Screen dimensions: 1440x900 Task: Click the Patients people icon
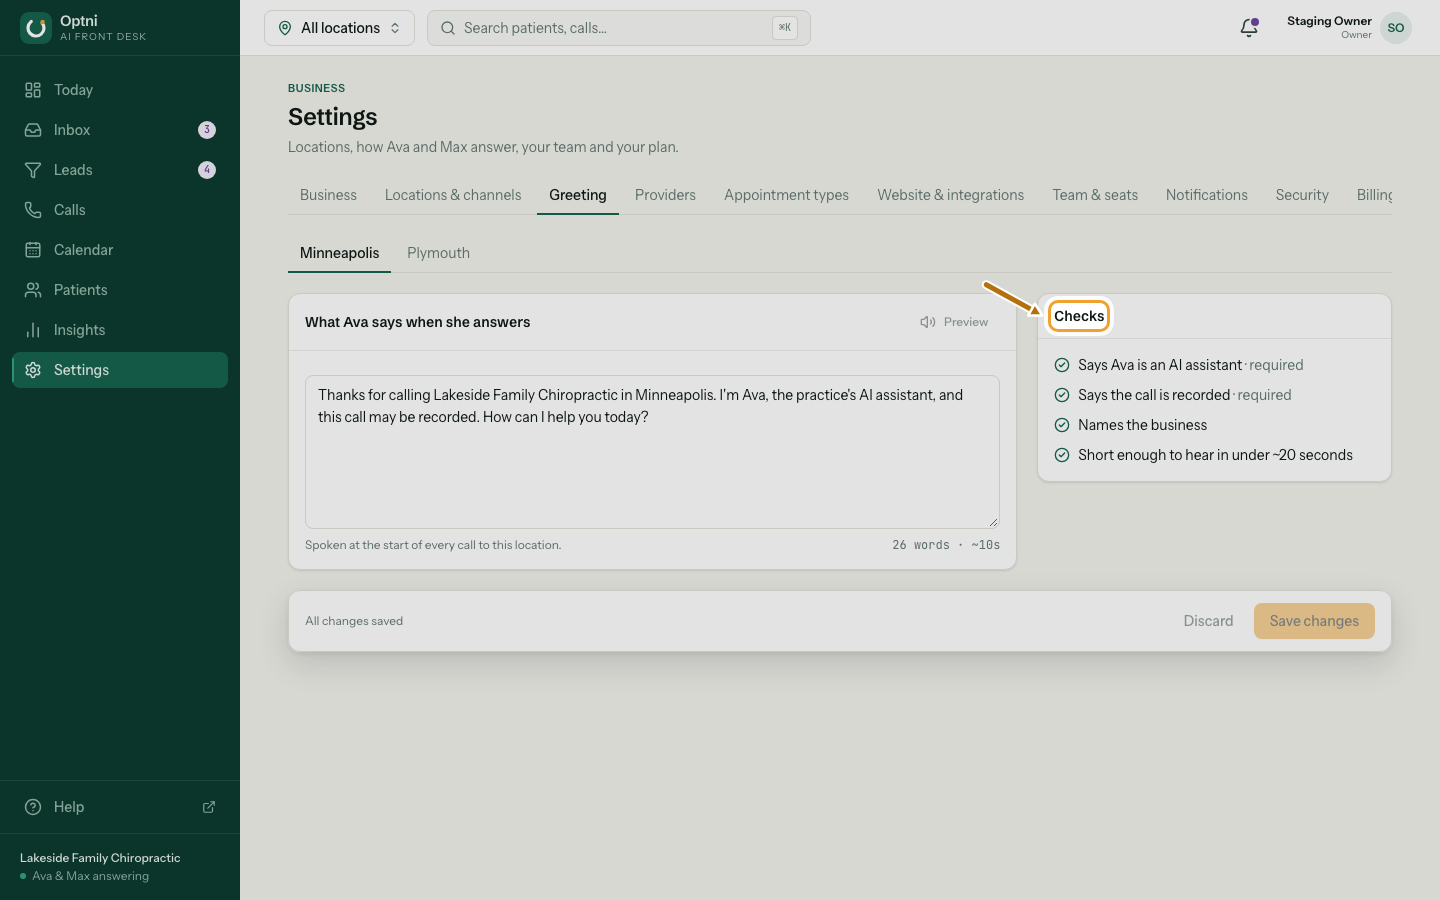pyautogui.click(x=33, y=290)
